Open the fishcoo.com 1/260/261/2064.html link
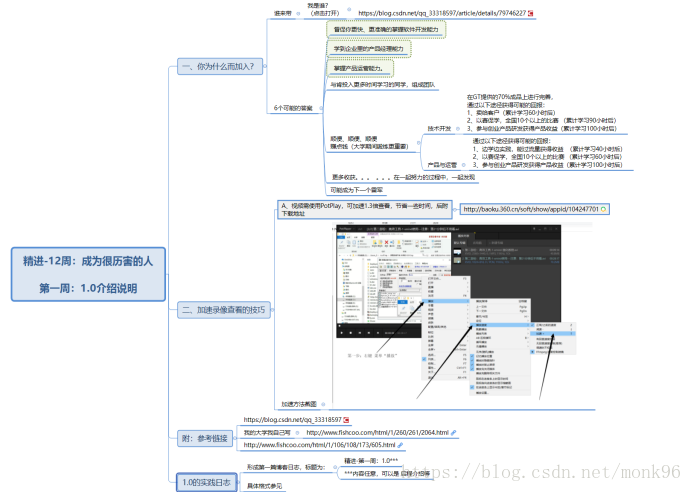 pos(377,433)
